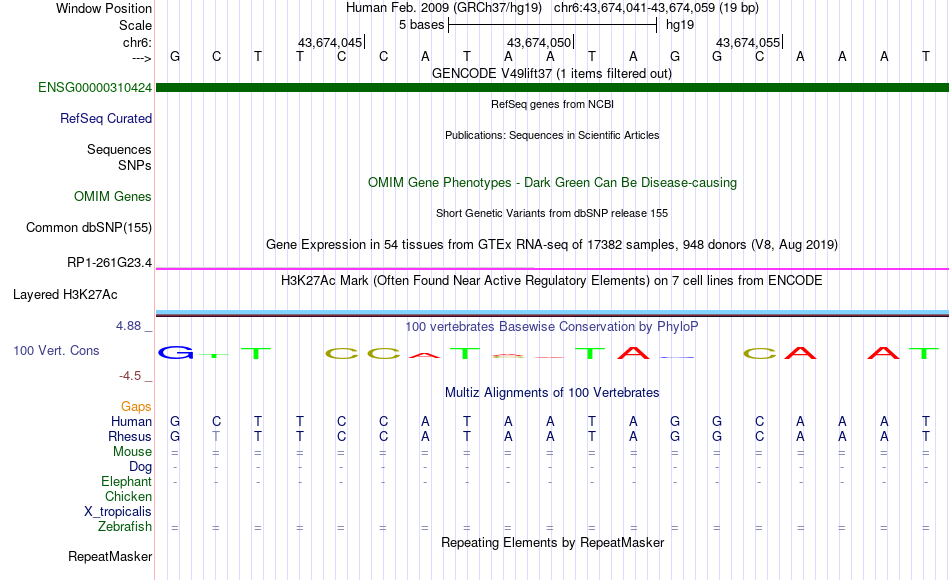This screenshot has width=950, height=580.
Task: Click the Elephant species label
Action: pos(127,481)
